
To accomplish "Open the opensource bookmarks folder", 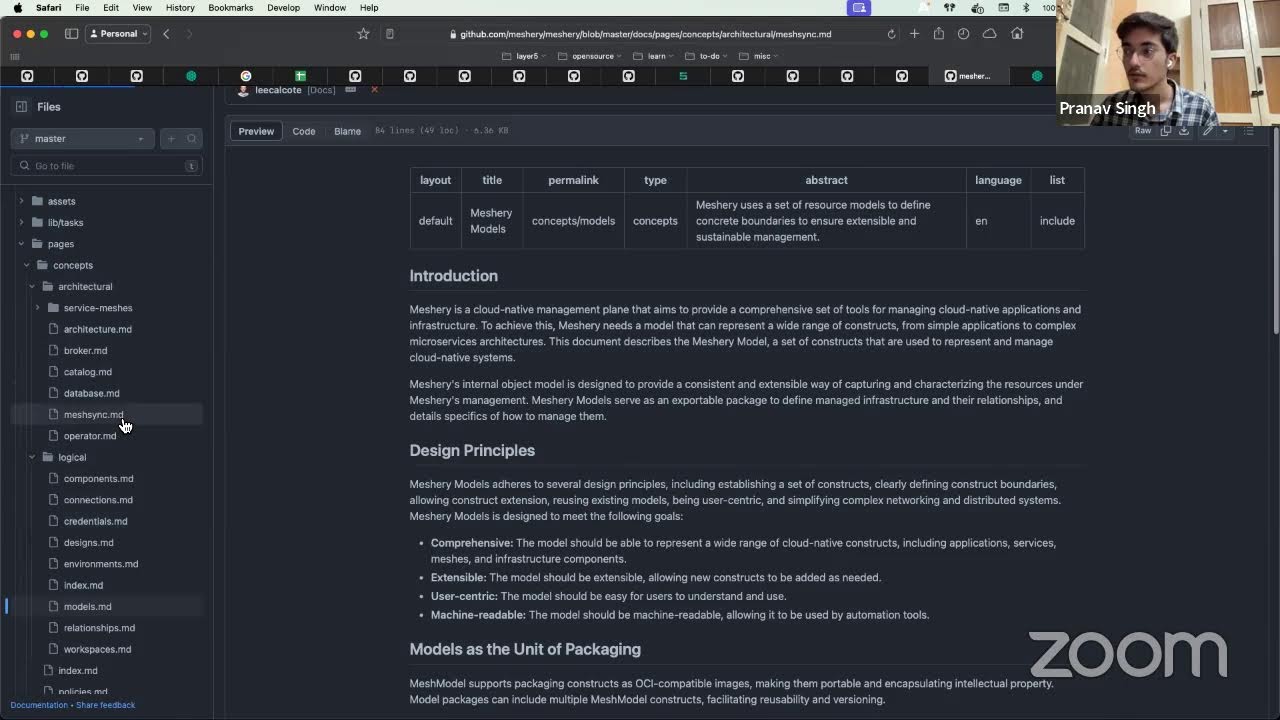I will tap(589, 56).
